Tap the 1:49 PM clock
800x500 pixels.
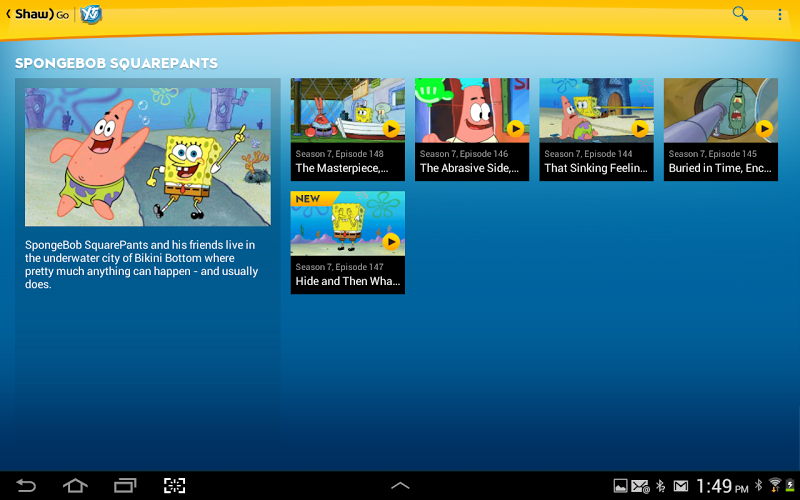click(x=722, y=486)
